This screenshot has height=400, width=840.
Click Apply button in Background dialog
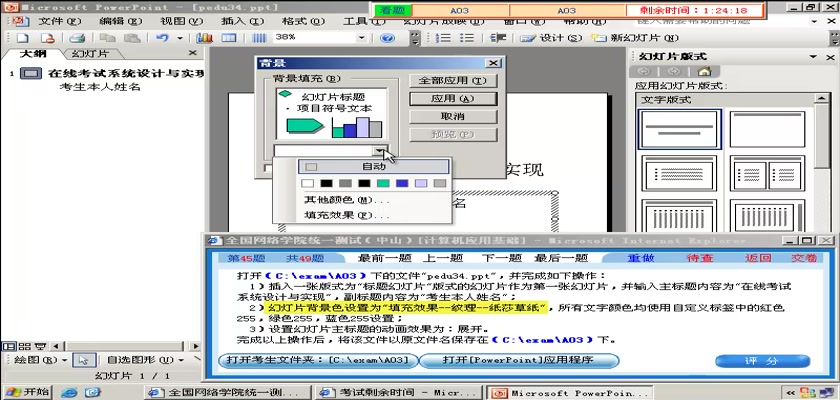coord(453,99)
